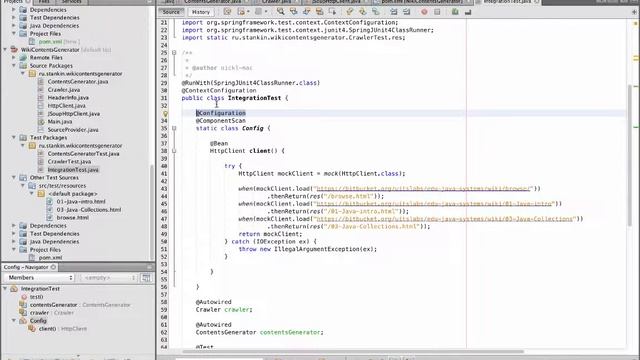Click the editor horizontal scrollbar

tap(353, 351)
